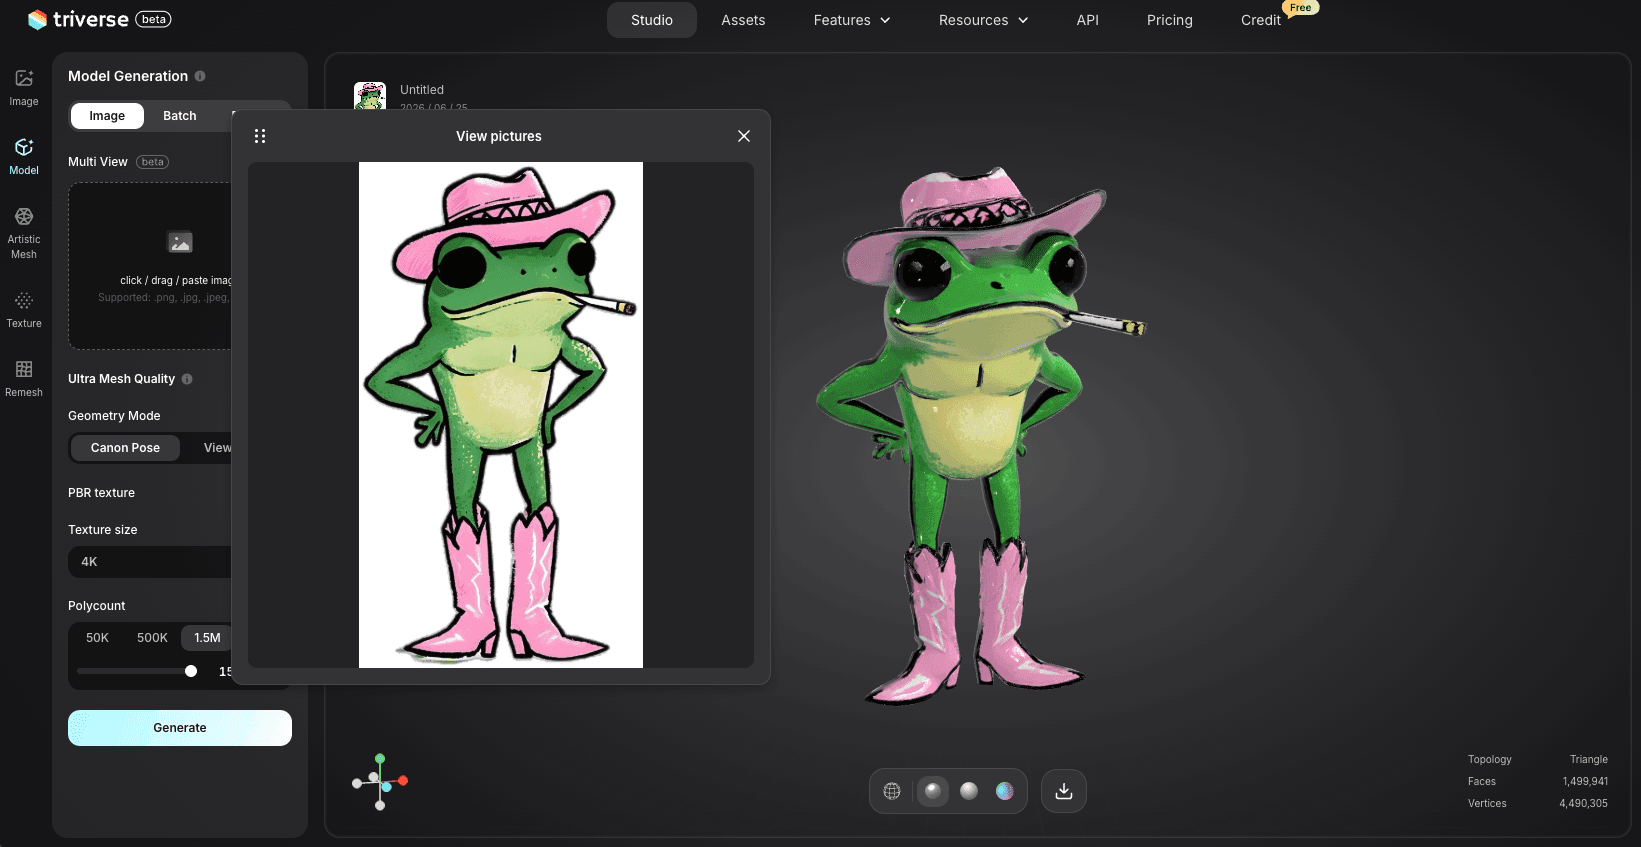Select the Model sidebar icon
The image size is (1641, 847).
click(x=24, y=157)
